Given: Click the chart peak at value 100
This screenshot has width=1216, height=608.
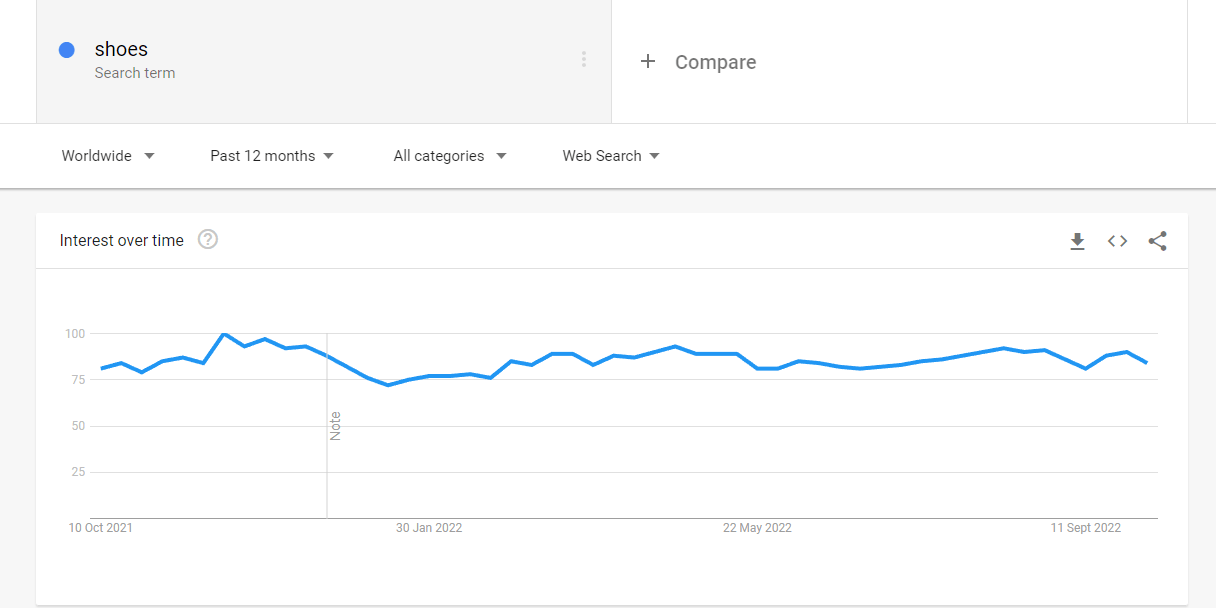Looking at the screenshot, I should [x=223, y=334].
